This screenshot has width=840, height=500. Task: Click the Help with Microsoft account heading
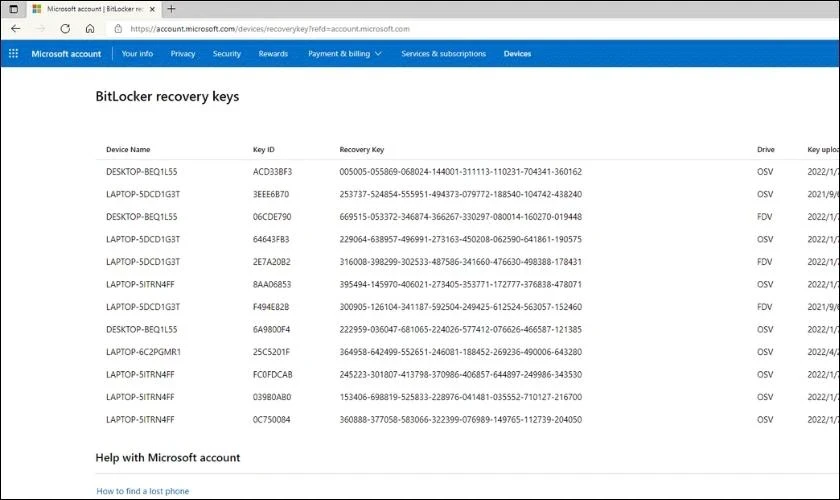click(168, 458)
